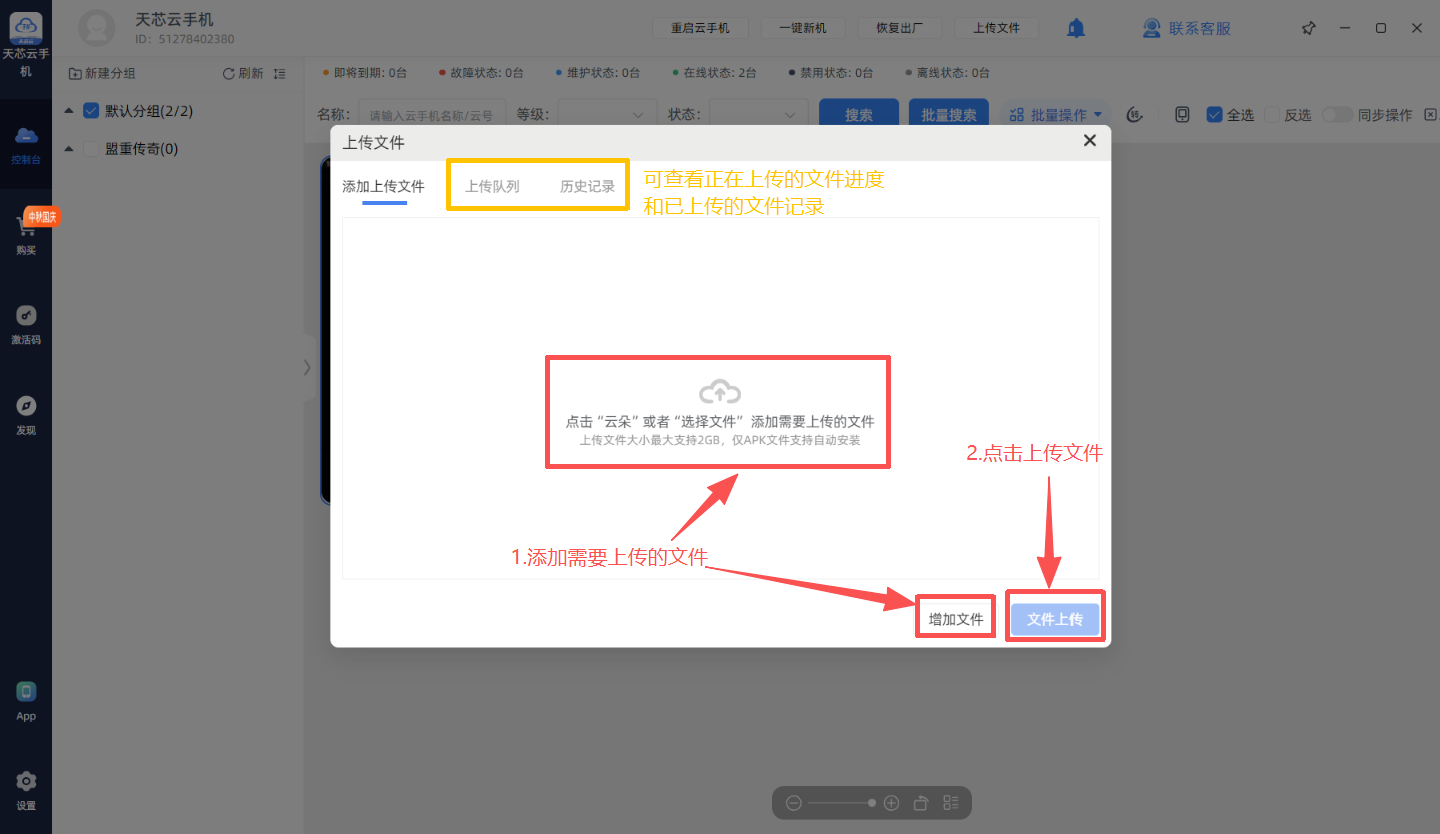The image size is (1440, 834).
Task: Open the 状态 dropdown
Action: (758, 115)
